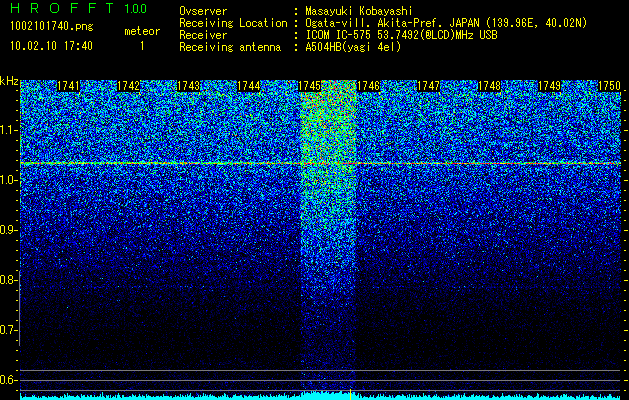
Task: Click the meteor count label
Action: [x=142, y=31]
